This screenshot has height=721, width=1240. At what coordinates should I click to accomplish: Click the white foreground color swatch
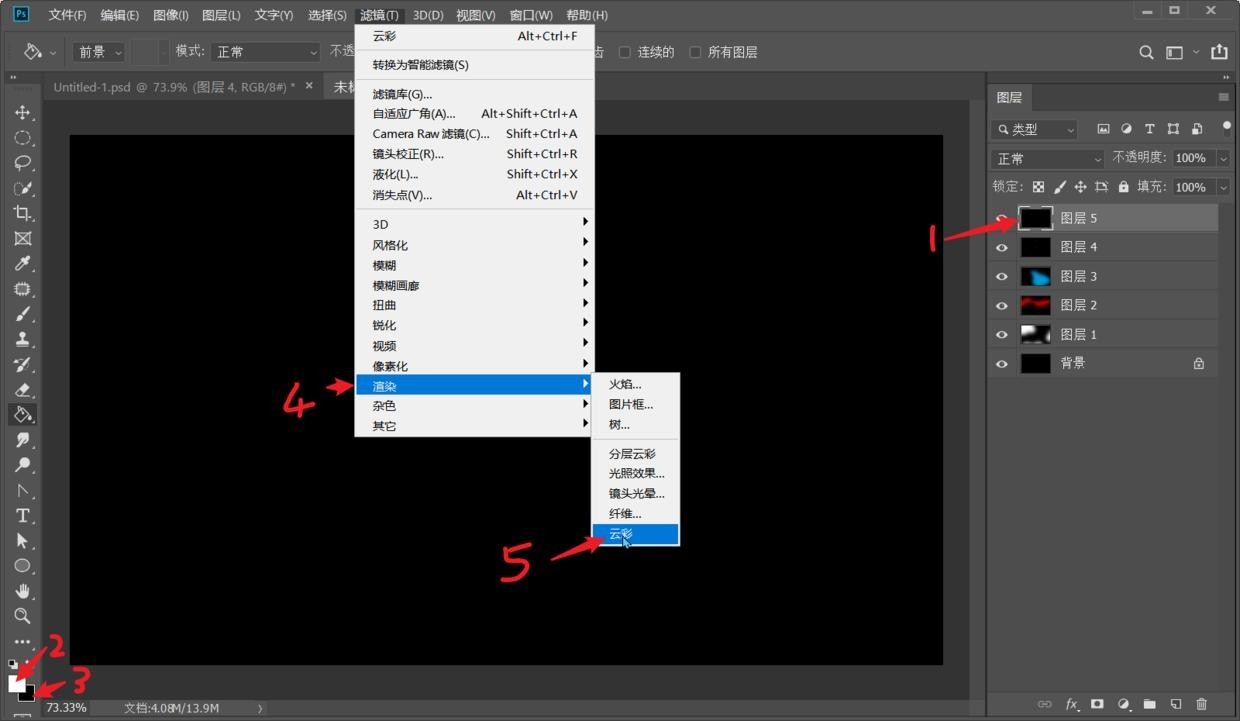[x=15, y=683]
